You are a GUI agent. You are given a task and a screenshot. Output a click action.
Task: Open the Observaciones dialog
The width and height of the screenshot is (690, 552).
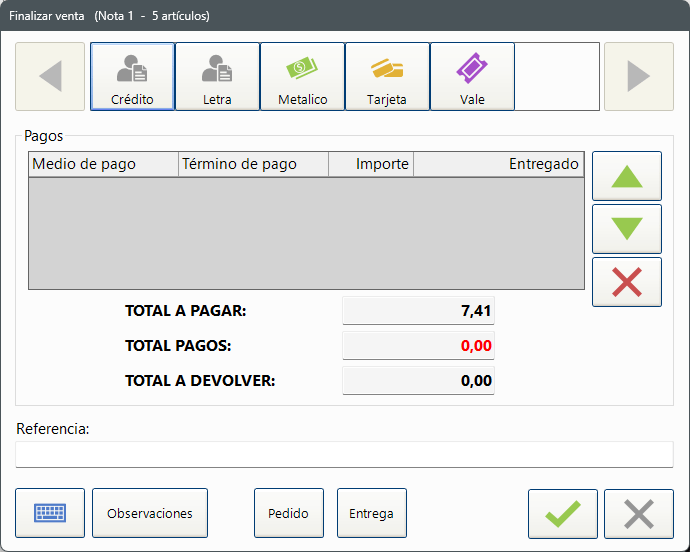tap(149, 513)
